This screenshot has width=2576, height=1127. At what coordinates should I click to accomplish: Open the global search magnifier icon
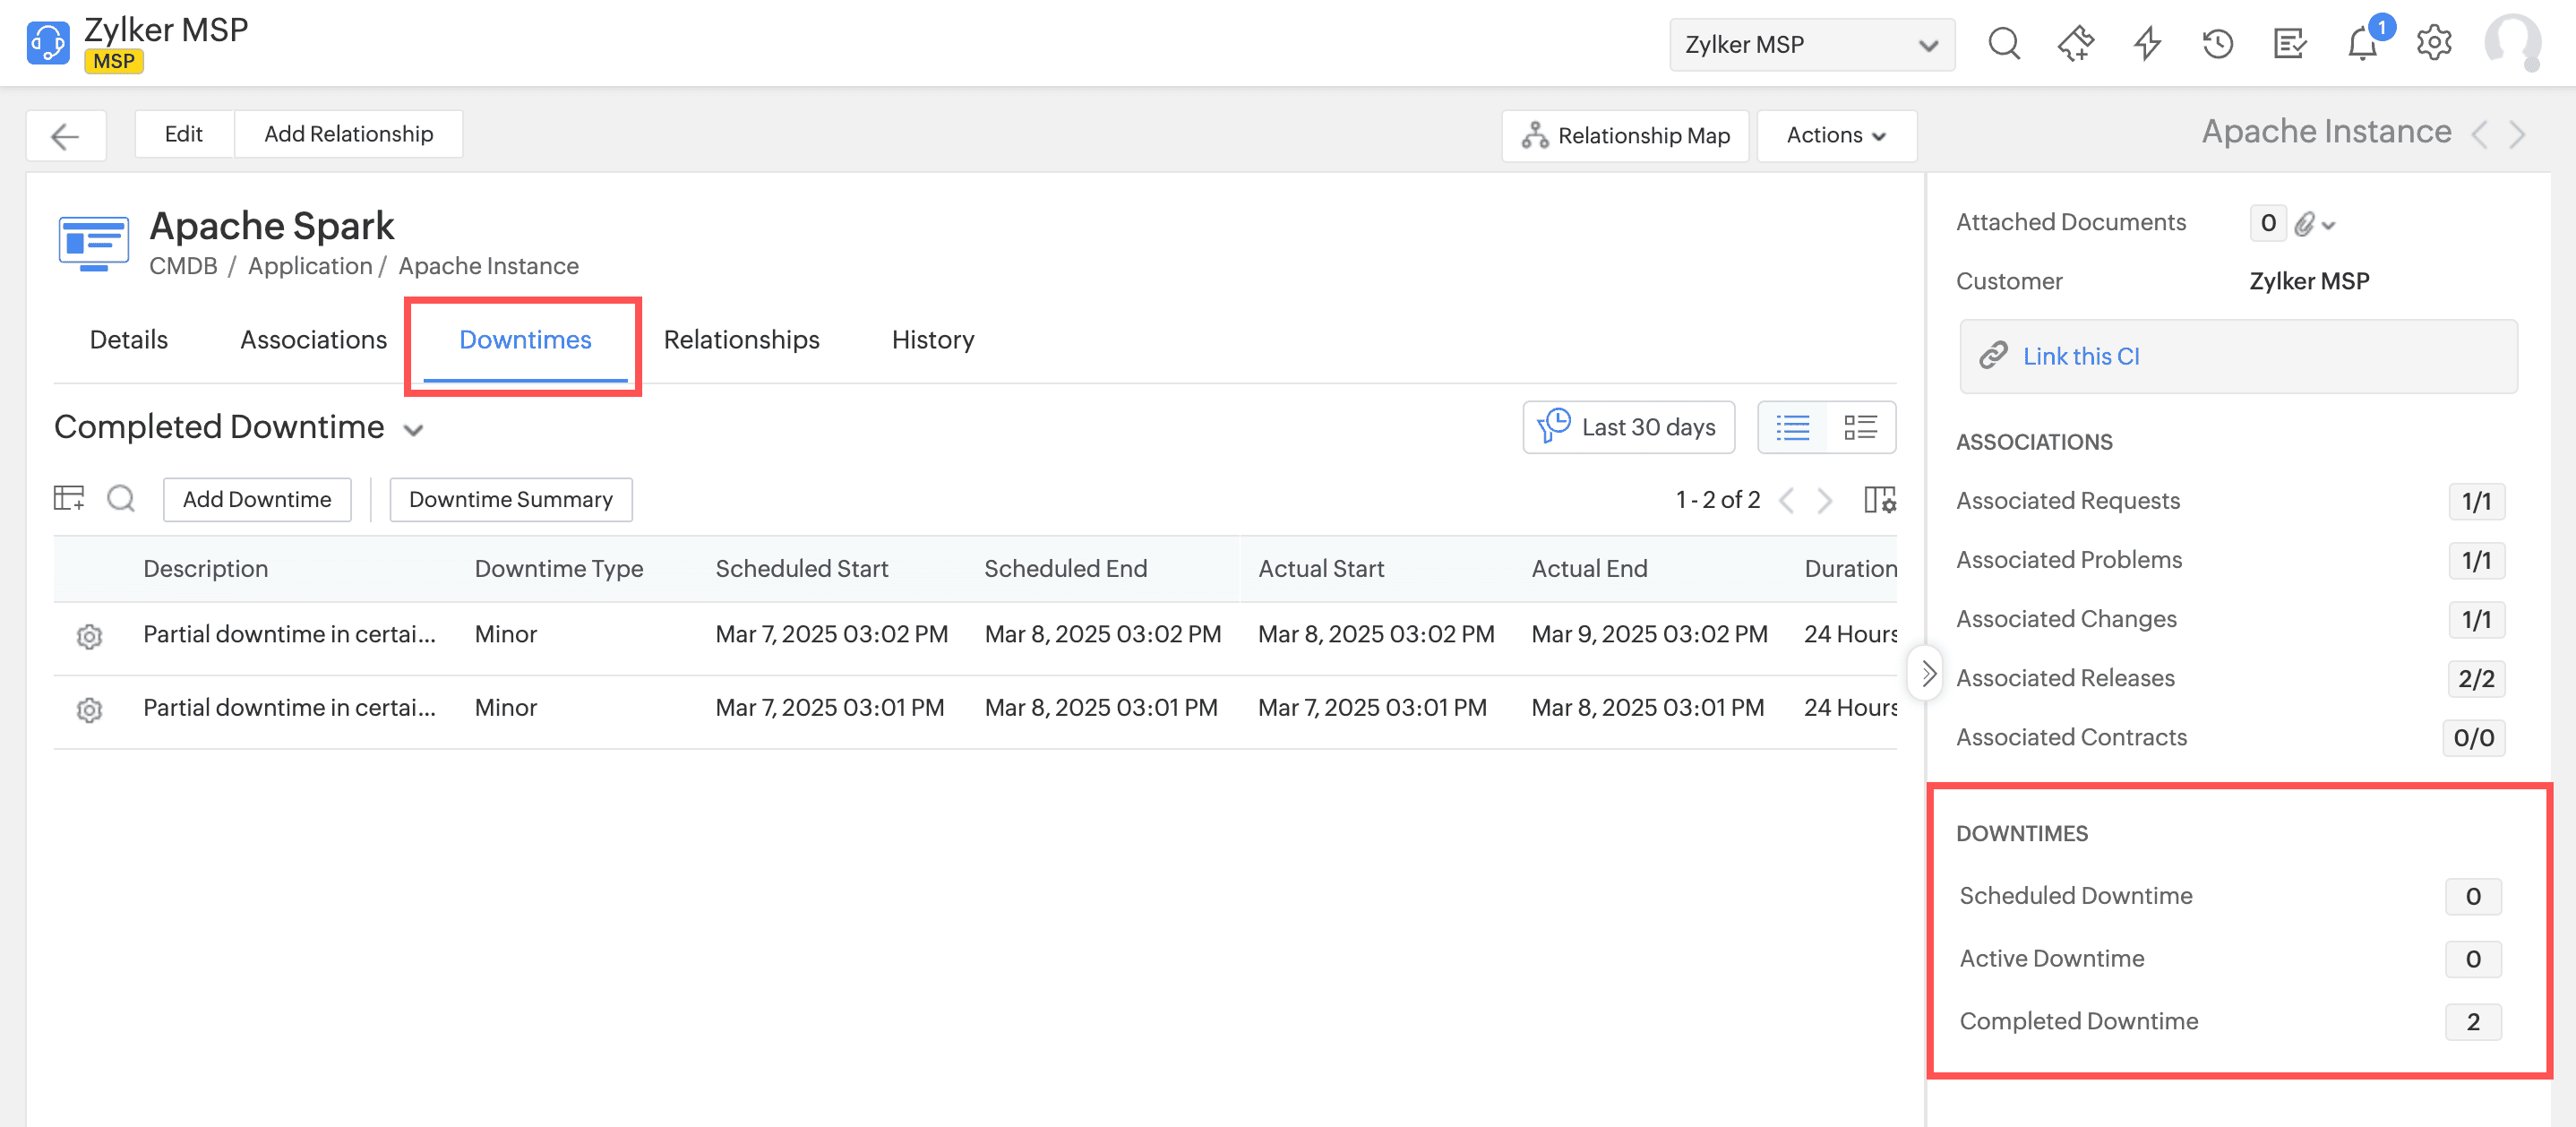pyautogui.click(x=2003, y=44)
